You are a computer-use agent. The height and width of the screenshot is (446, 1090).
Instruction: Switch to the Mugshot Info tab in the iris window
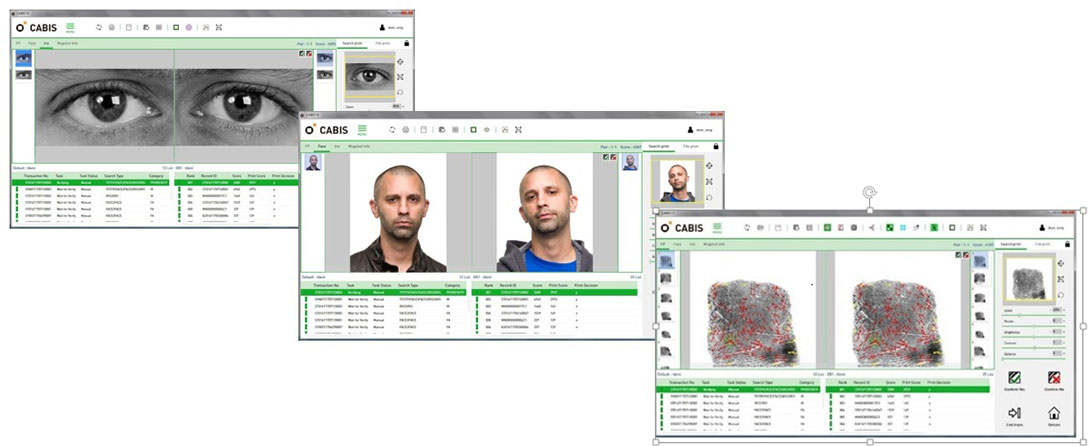(x=69, y=44)
